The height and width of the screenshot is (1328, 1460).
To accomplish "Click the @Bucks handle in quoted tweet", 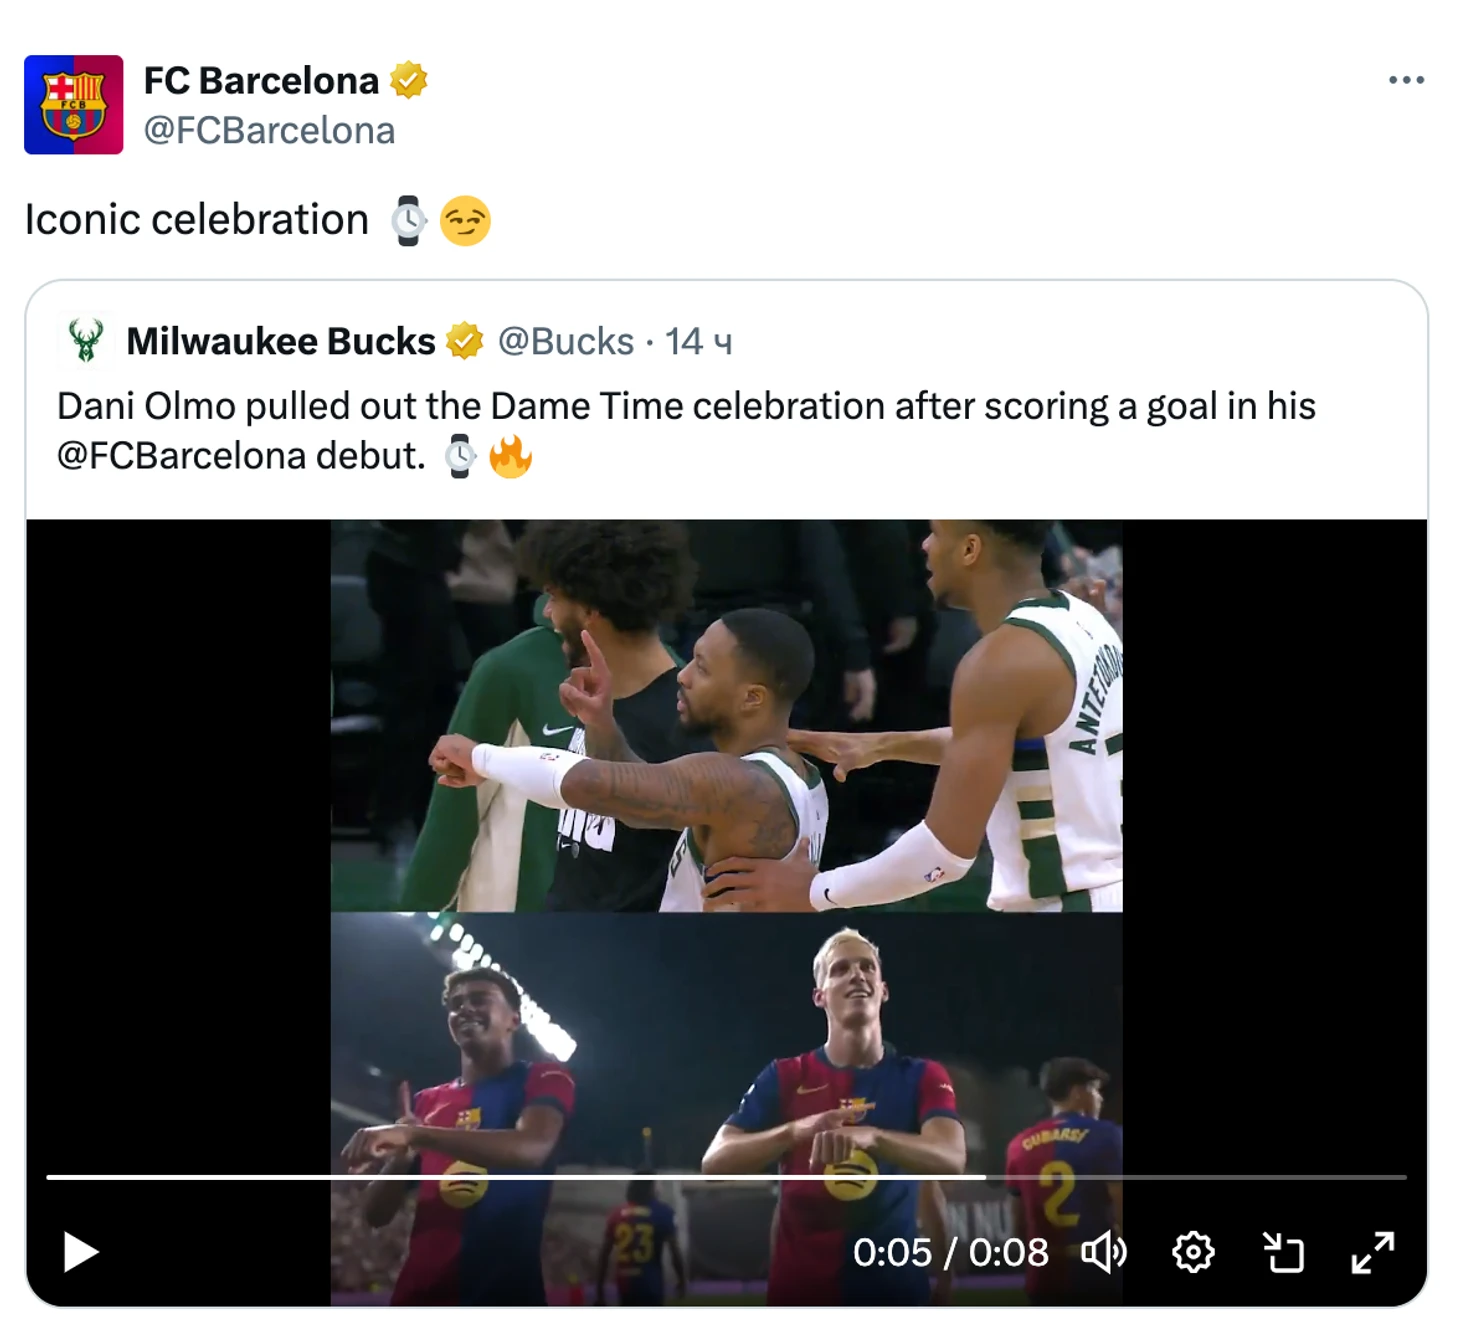I will click(x=566, y=342).
